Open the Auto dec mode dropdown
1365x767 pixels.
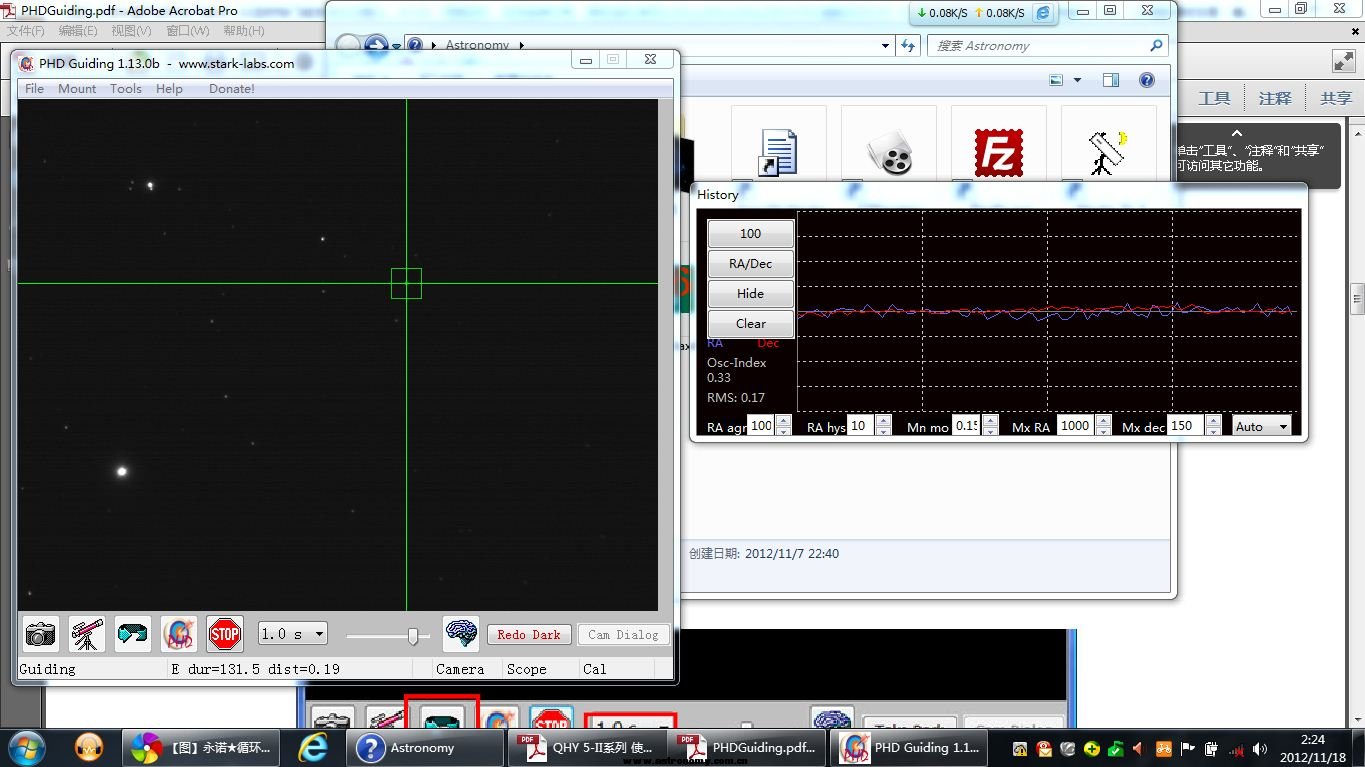point(1262,426)
